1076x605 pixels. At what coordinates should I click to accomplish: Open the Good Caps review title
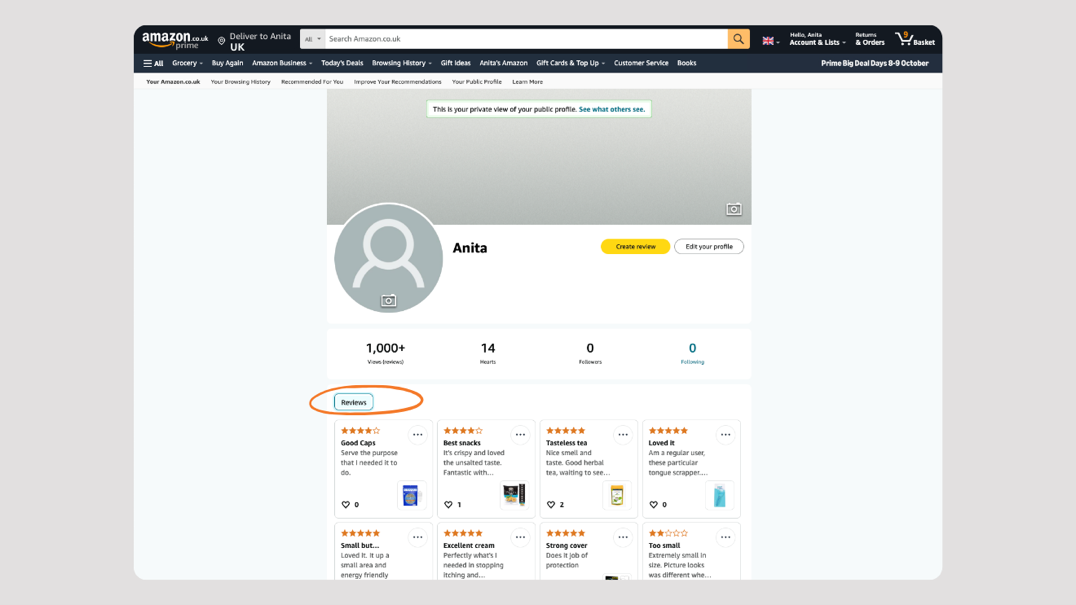pyautogui.click(x=358, y=443)
